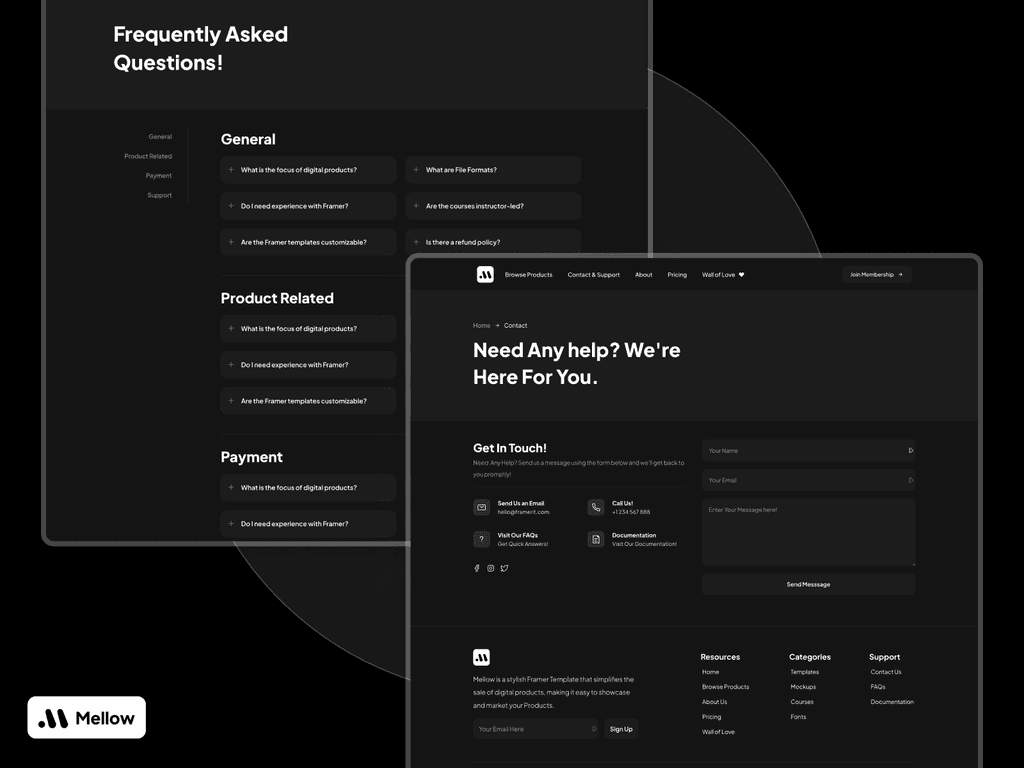The width and height of the screenshot is (1024, 768).
Task: Expand Product Related 'What is the focus of digital products?'
Action: pyautogui.click(x=308, y=328)
